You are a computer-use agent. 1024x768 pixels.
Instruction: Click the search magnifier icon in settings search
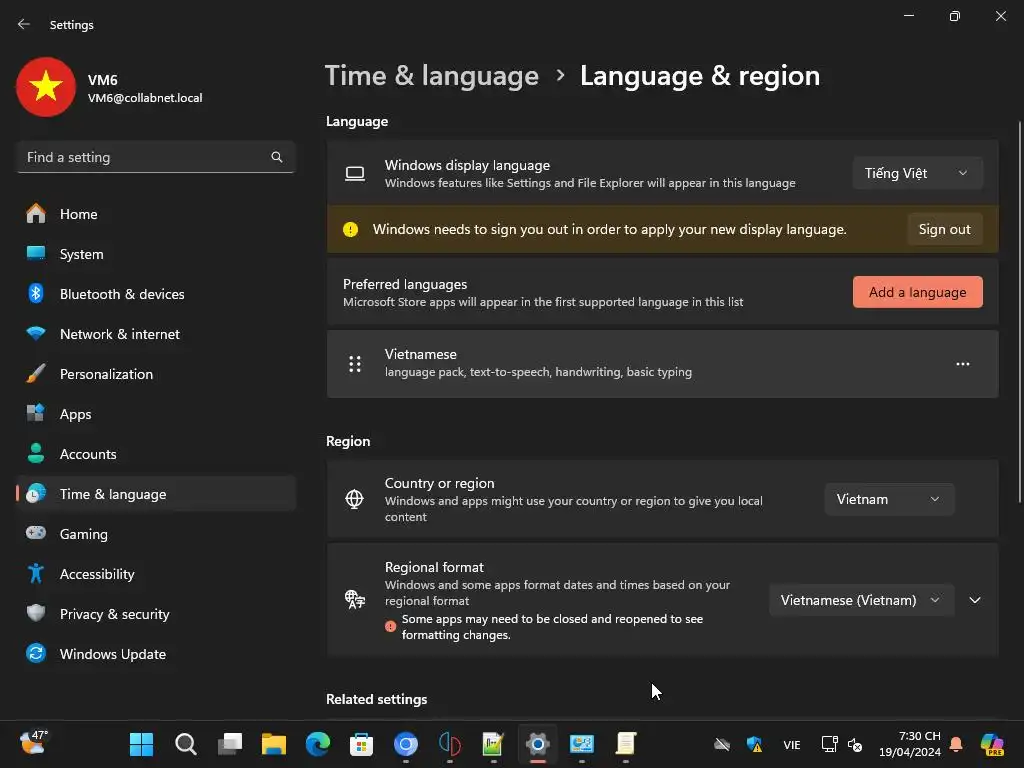[x=277, y=157]
